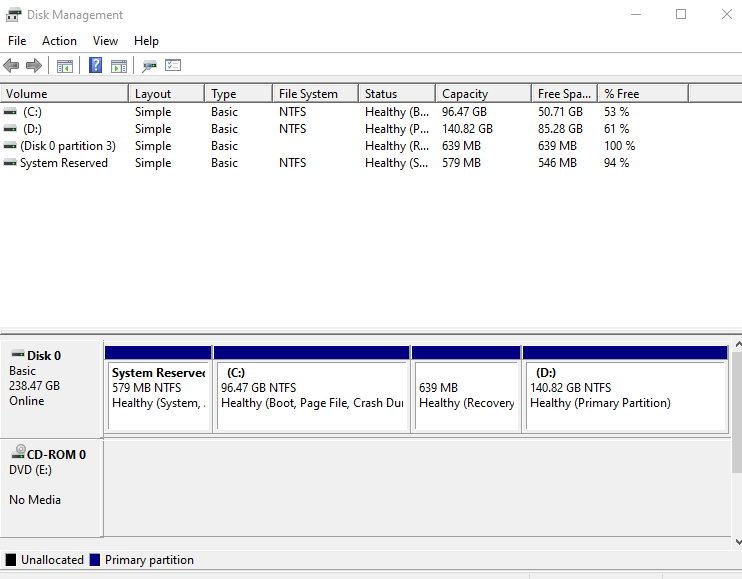Sort by File System column header
Viewport: 742px width, 579px height.
[316, 94]
